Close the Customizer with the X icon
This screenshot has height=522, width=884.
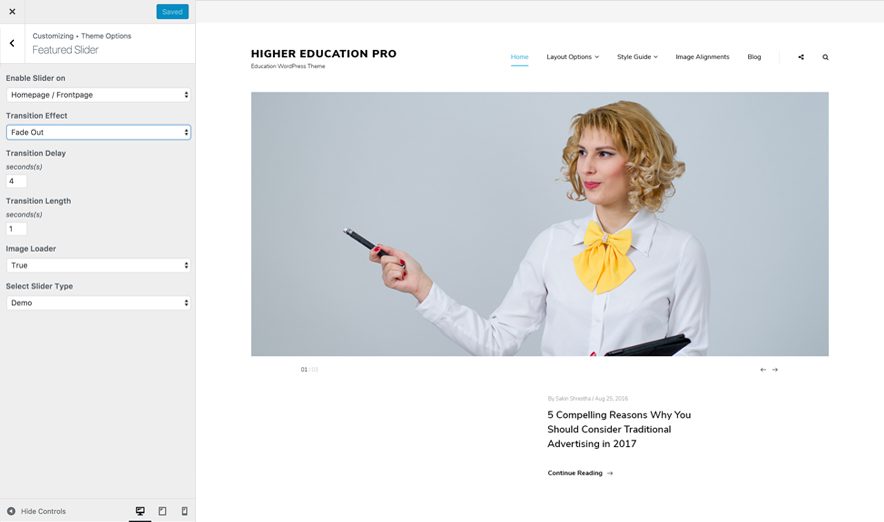pyautogui.click(x=12, y=12)
